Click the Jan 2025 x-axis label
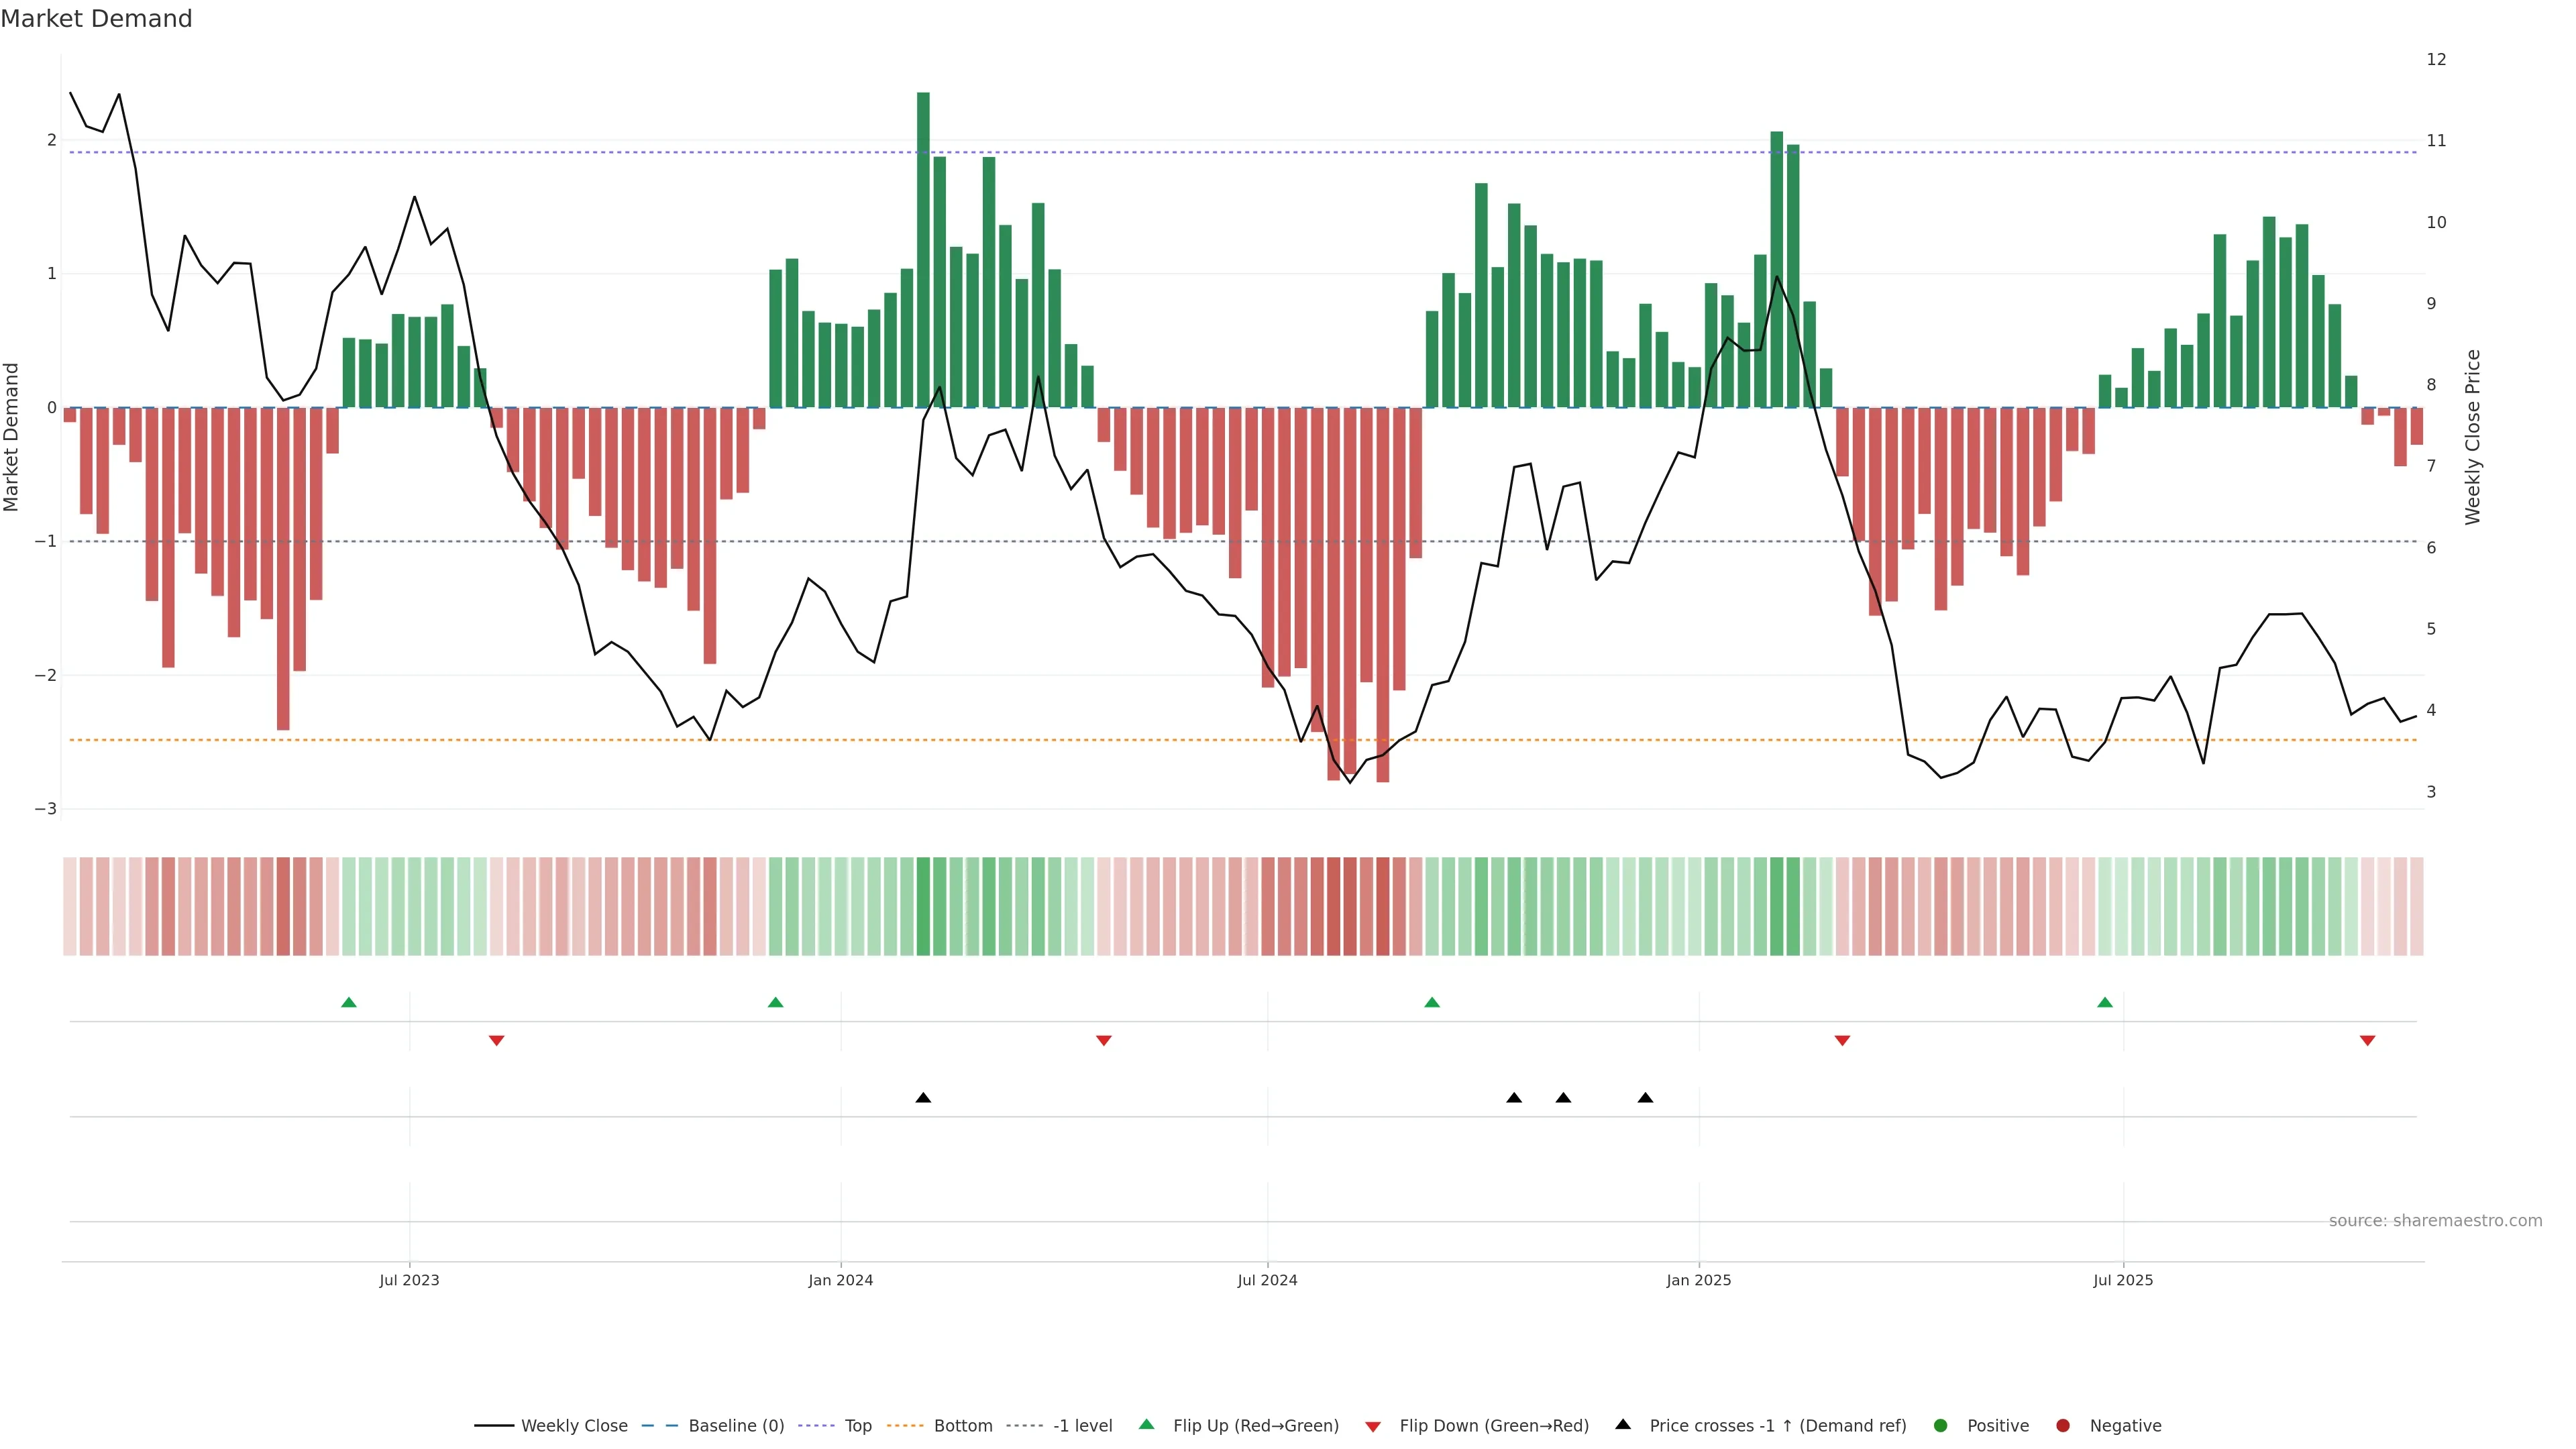The width and height of the screenshot is (2576, 1449). [1698, 1280]
